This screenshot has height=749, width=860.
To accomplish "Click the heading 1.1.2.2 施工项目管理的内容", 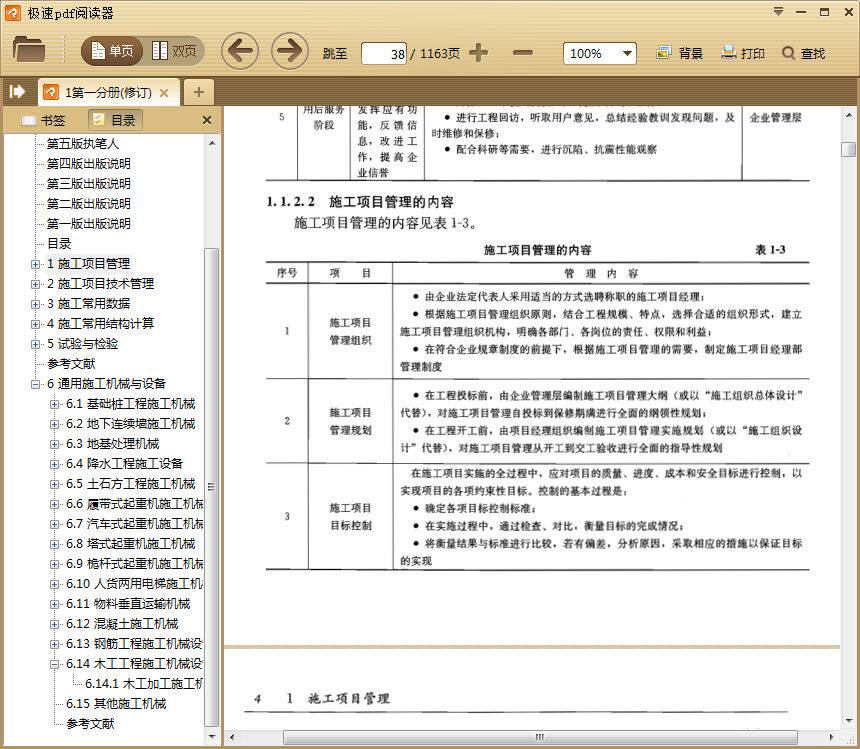I will pos(360,202).
